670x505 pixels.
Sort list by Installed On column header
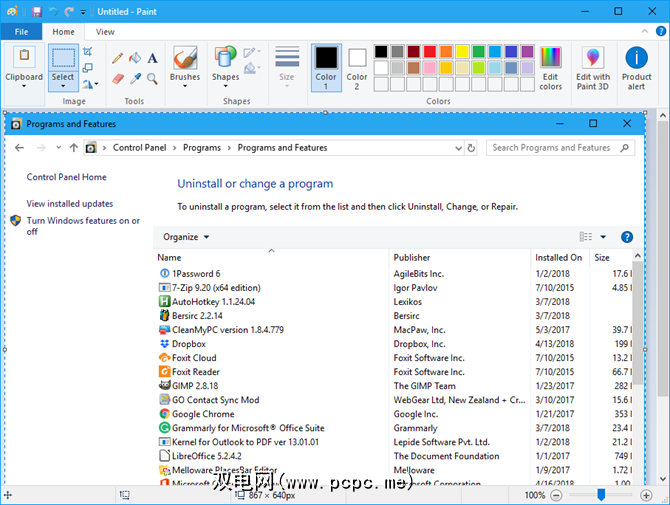[558, 258]
